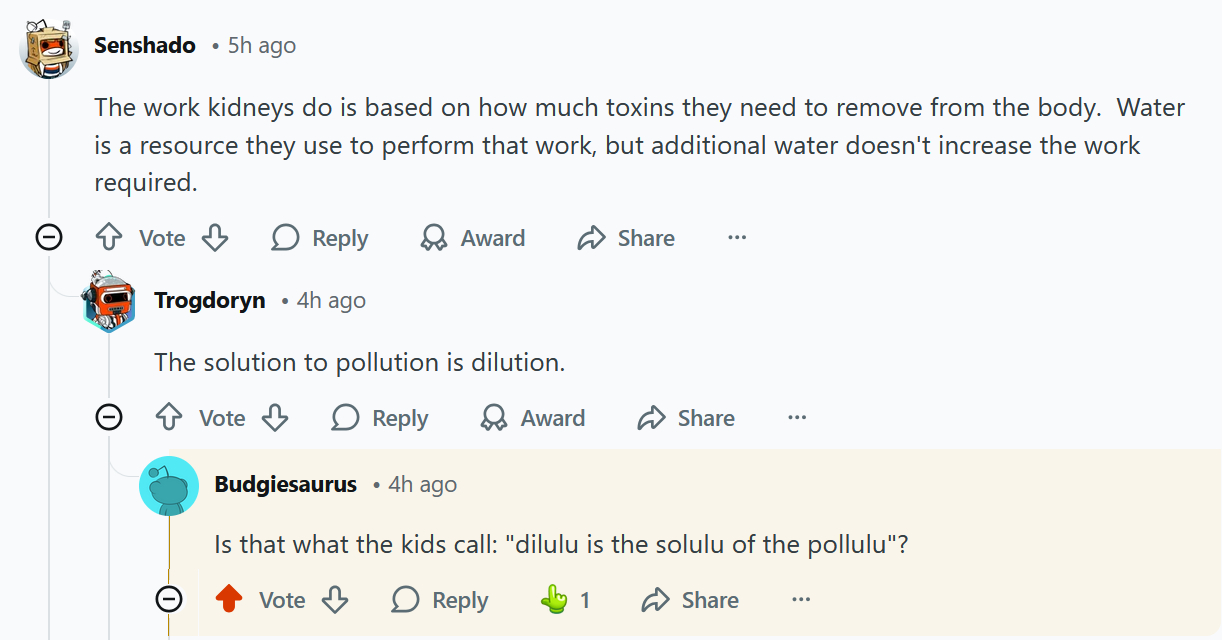Open Budgiesaurus's profile via username
Viewport: 1222px width, 640px height.
[286, 484]
